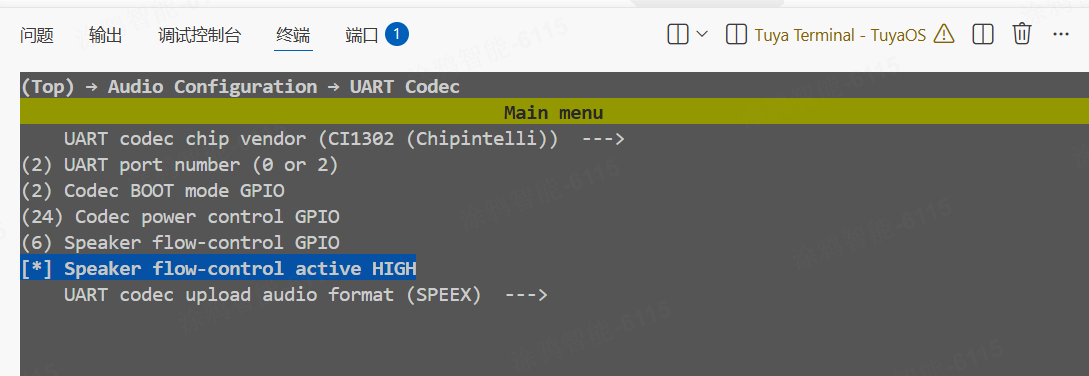1089x376 pixels.
Task: Select the 终端 tab
Action: pos(293,35)
